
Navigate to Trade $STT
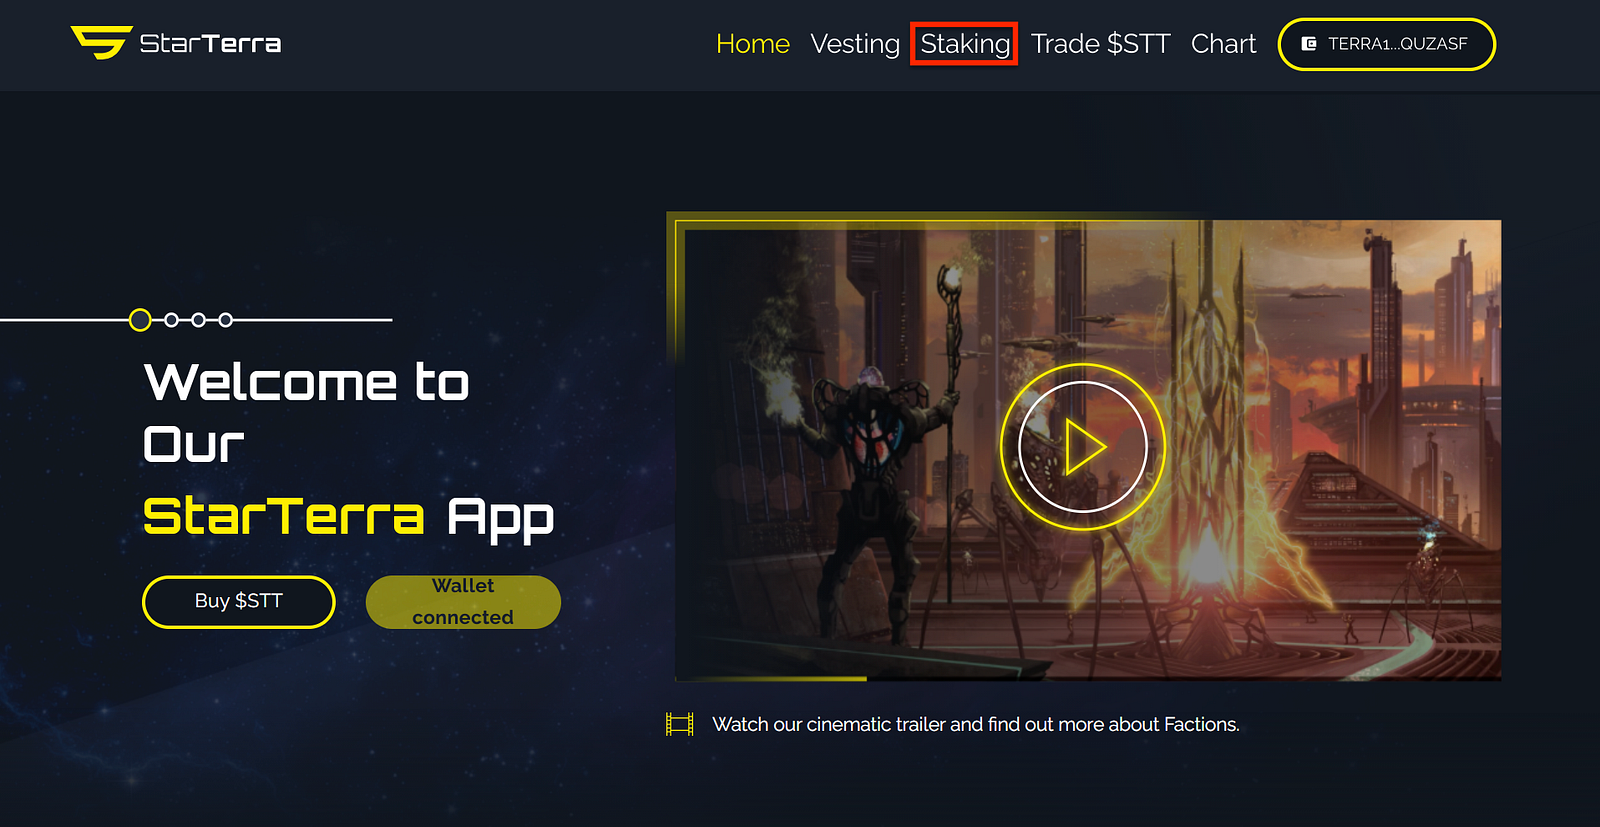(1100, 44)
